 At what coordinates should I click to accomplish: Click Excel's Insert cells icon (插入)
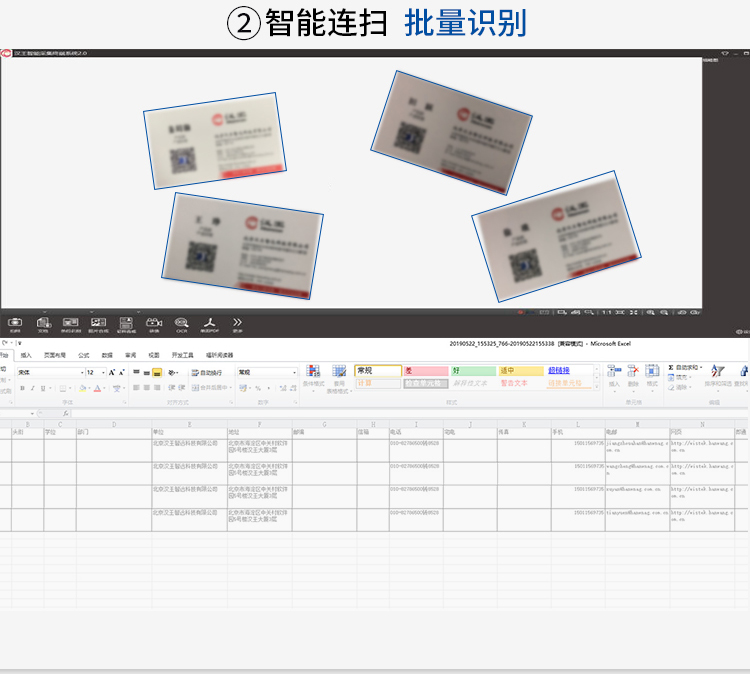click(614, 374)
